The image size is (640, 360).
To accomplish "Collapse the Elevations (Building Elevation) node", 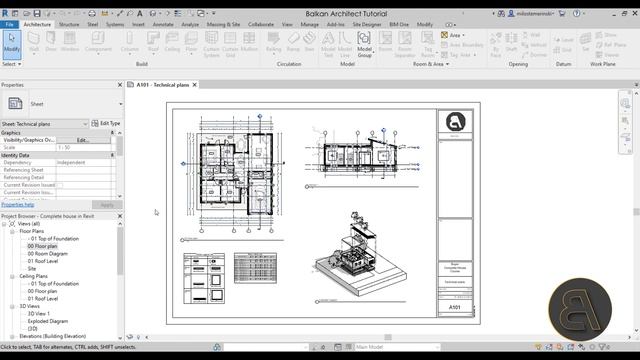I will pos(12,337).
